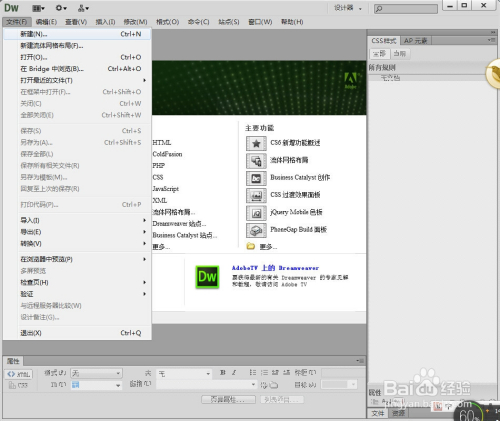The width and height of the screenshot is (500, 421).
Task: Open the format dropdown in properties panel
Action: pyautogui.click(x=97, y=373)
